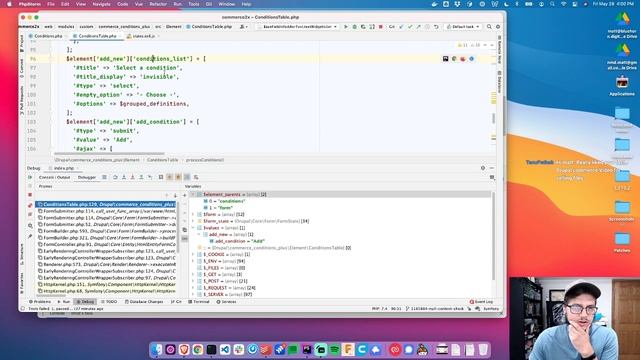Click the Step Out icon in the debugger

tap(141, 177)
